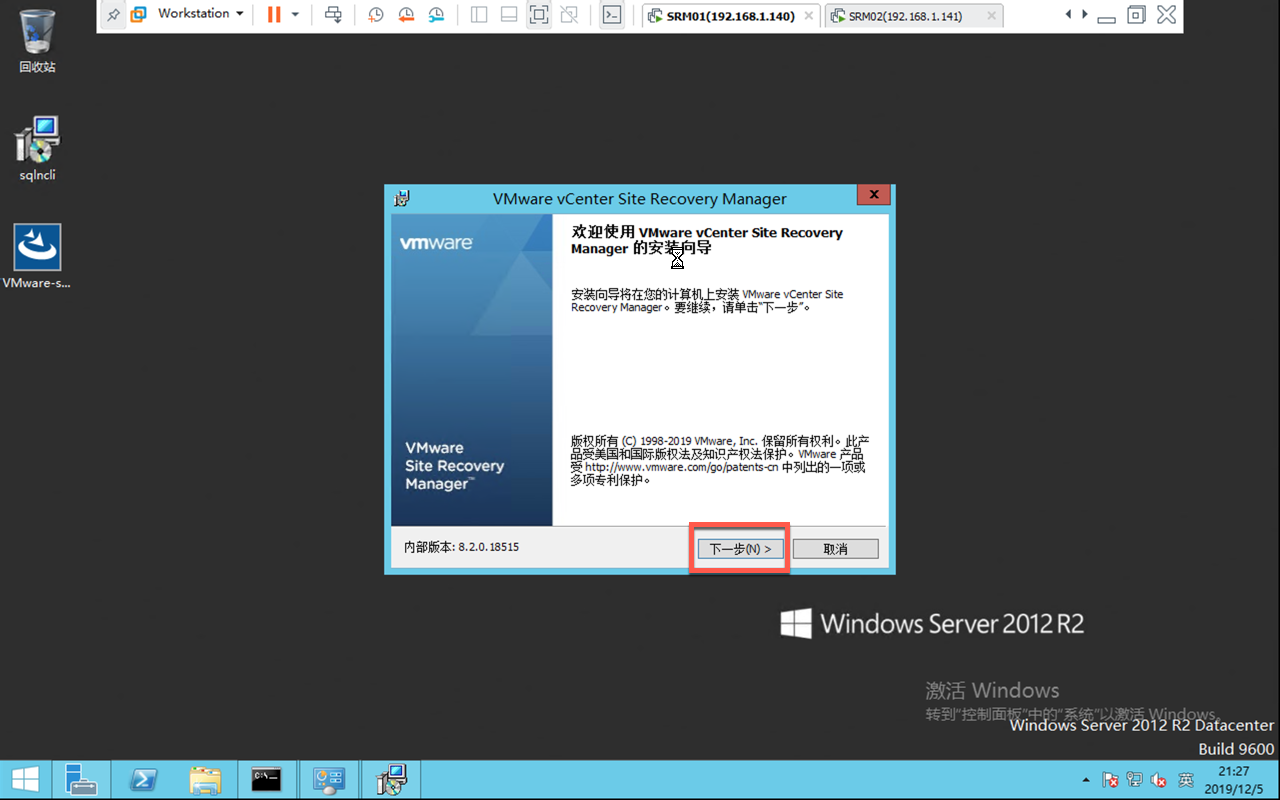1280x800 pixels.
Task: Toggle full screen mode
Action: (x=539, y=15)
